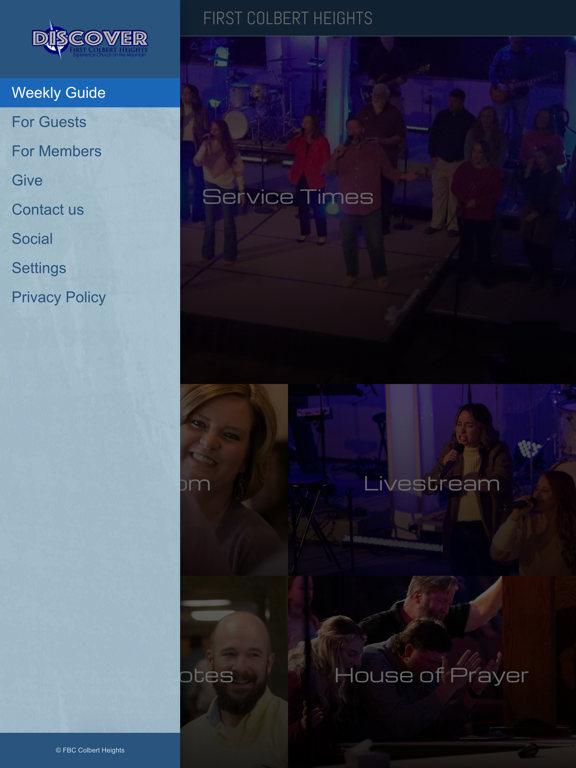
Task: Click the Discover First Colbert Heights logo
Action: pos(90,39)
